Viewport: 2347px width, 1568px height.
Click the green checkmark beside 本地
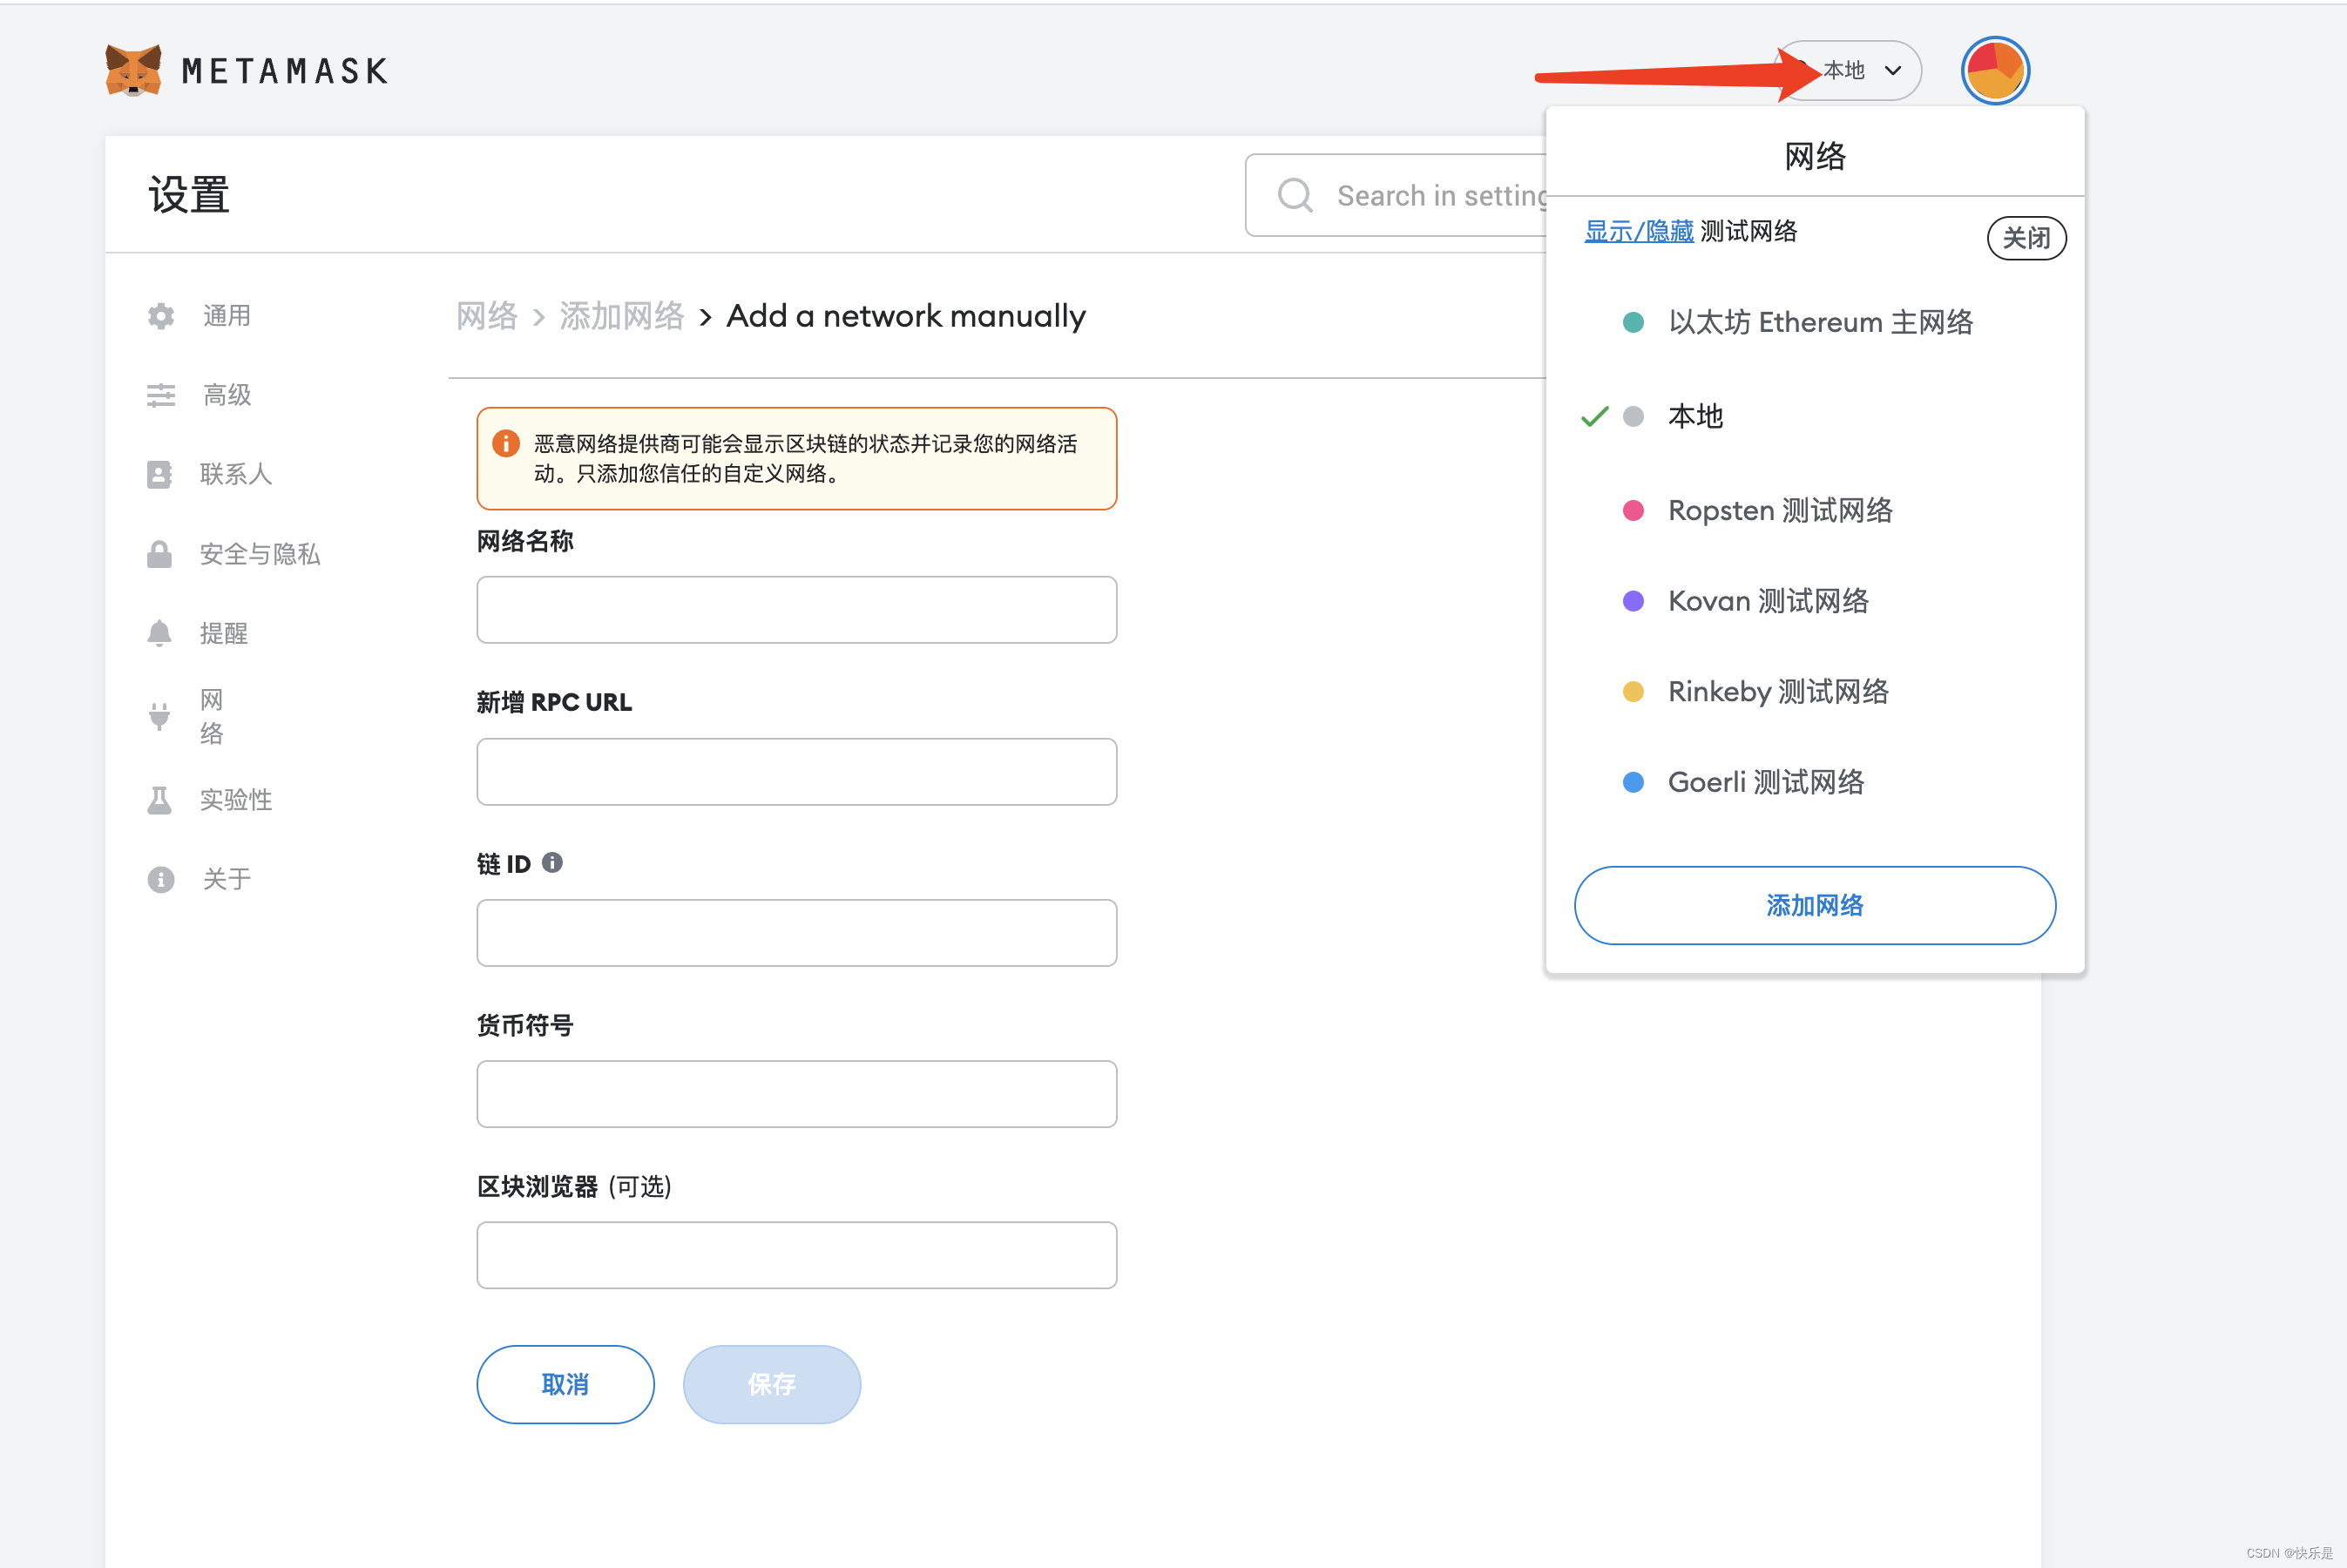(1594, 416)
